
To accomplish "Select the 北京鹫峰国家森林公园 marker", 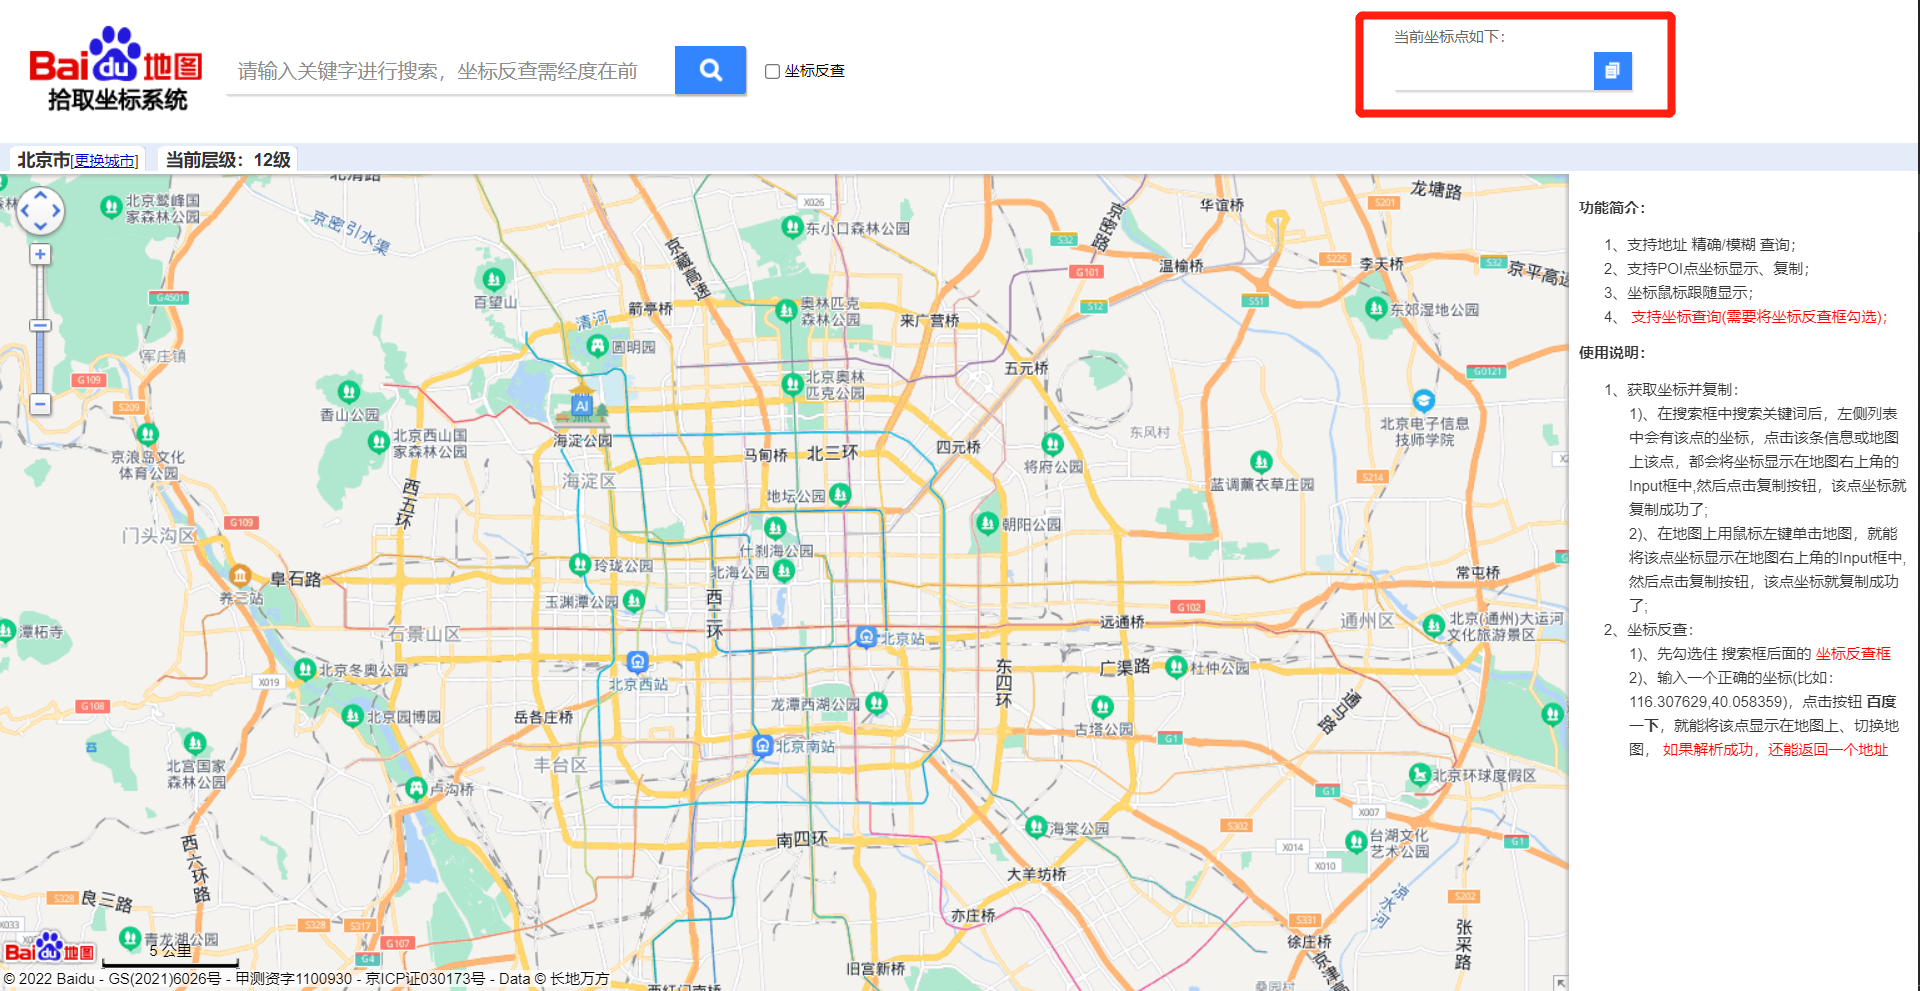I will pos(112,207).
